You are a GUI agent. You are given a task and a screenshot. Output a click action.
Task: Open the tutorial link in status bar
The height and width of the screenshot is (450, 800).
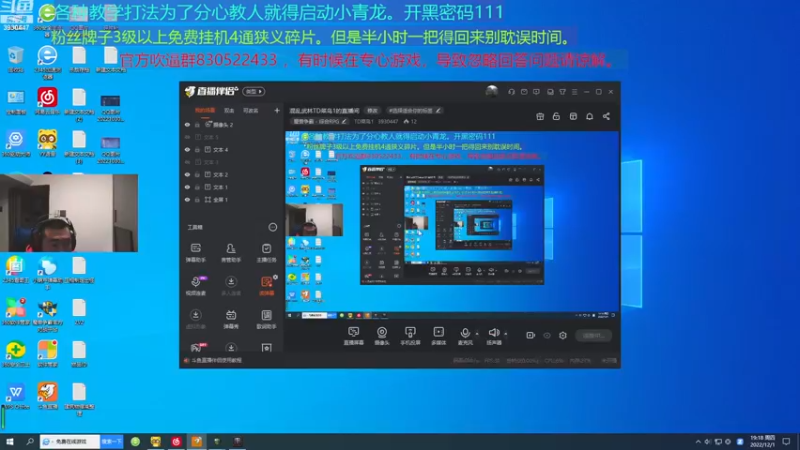point(216,360)
